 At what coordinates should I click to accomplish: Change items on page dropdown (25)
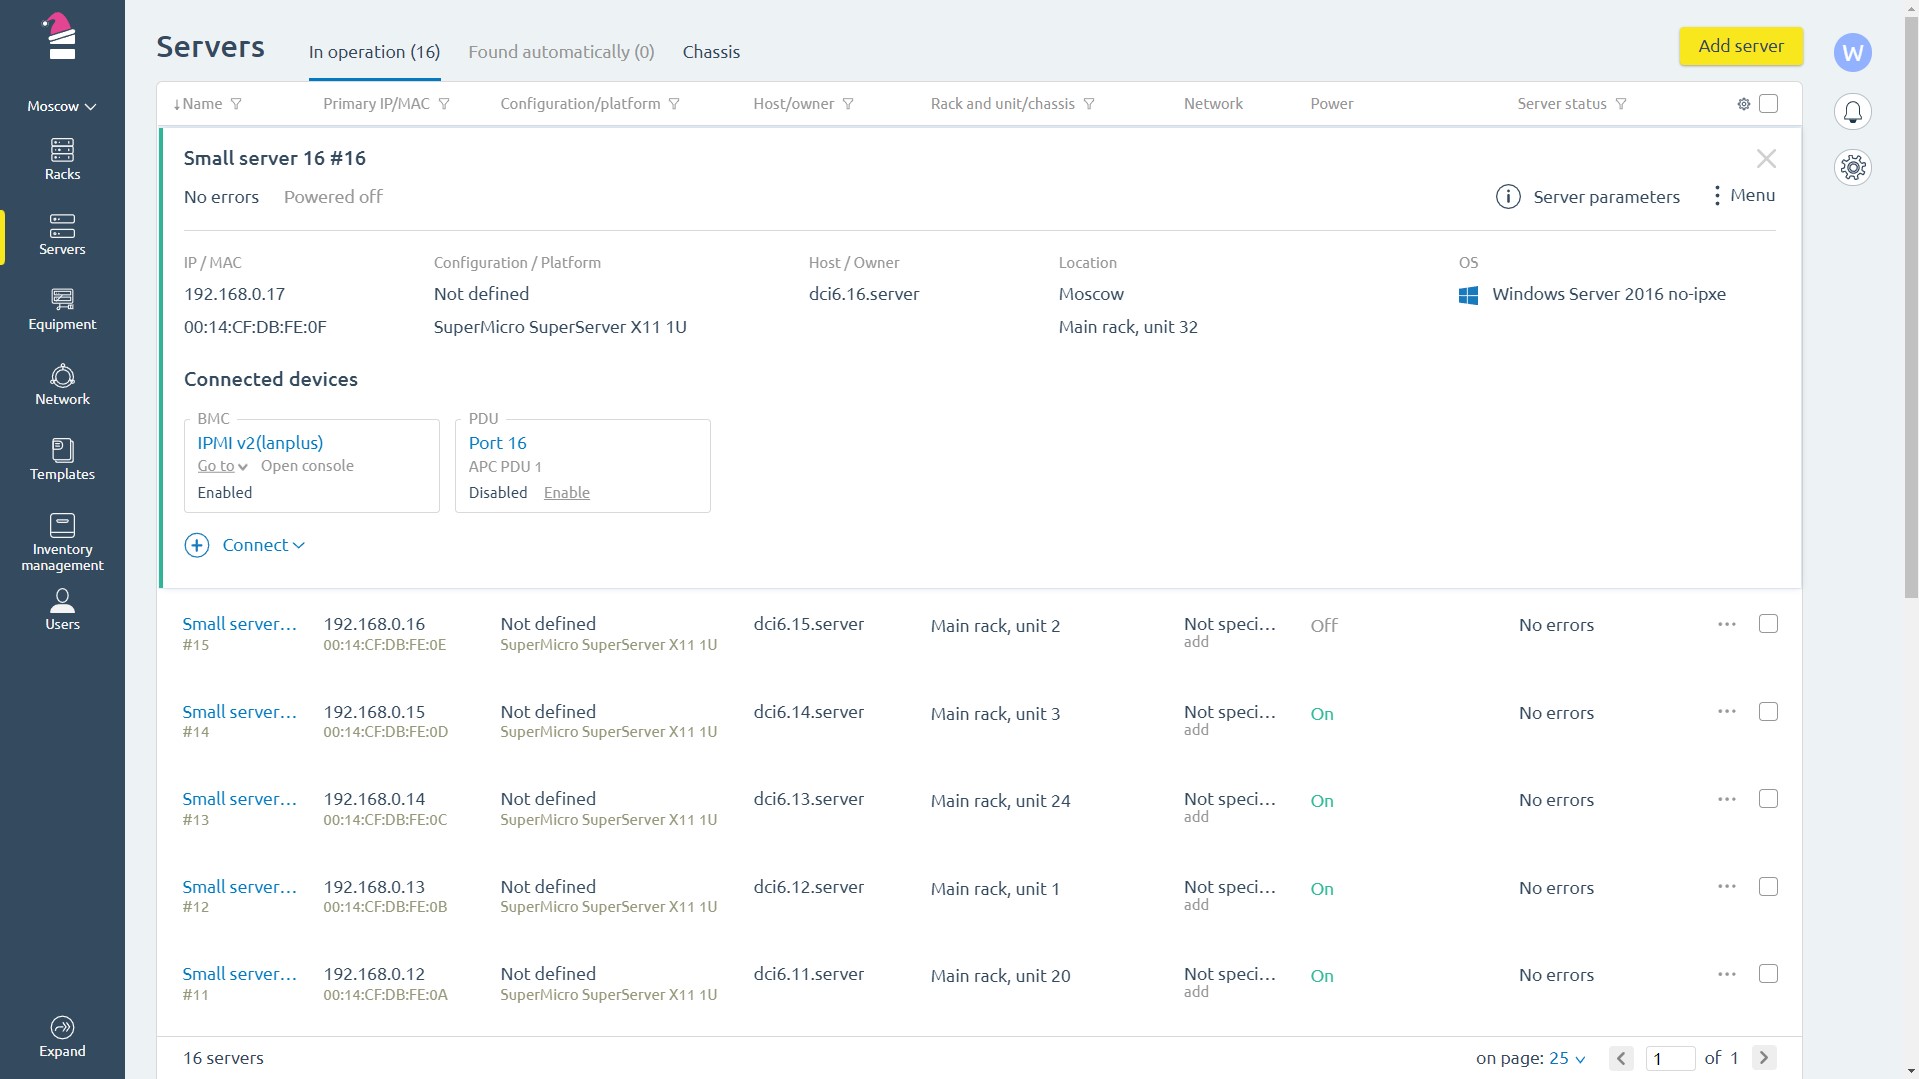pyautogui.click(x=1567, y=1058)
